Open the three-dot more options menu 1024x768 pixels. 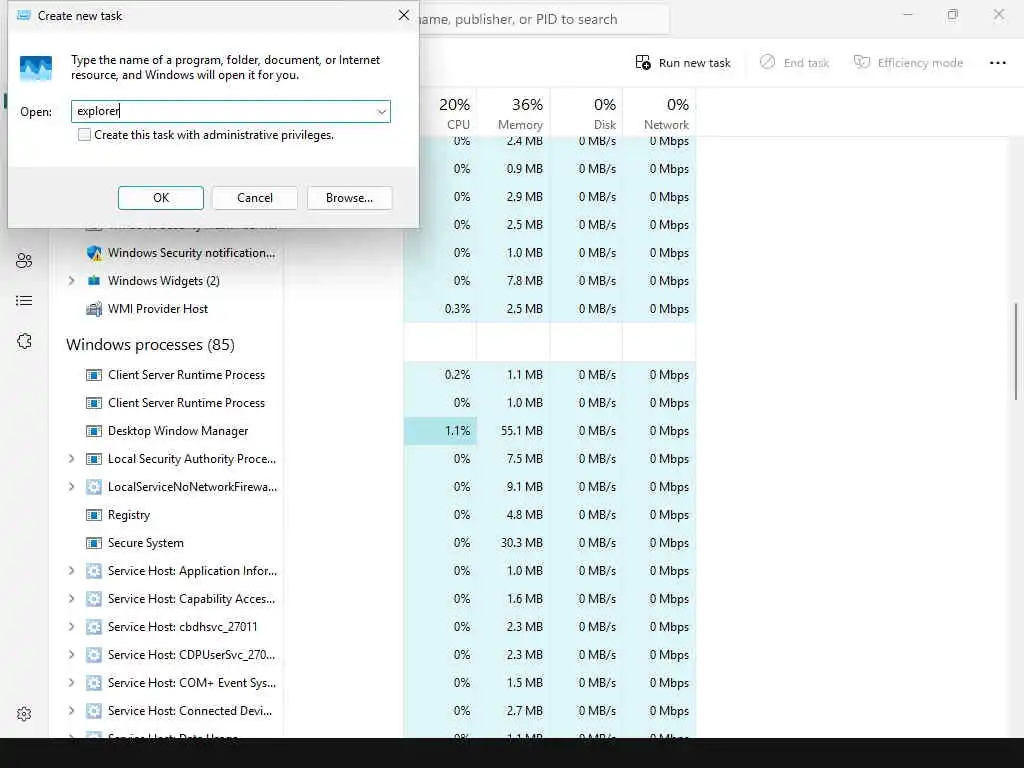997,63
